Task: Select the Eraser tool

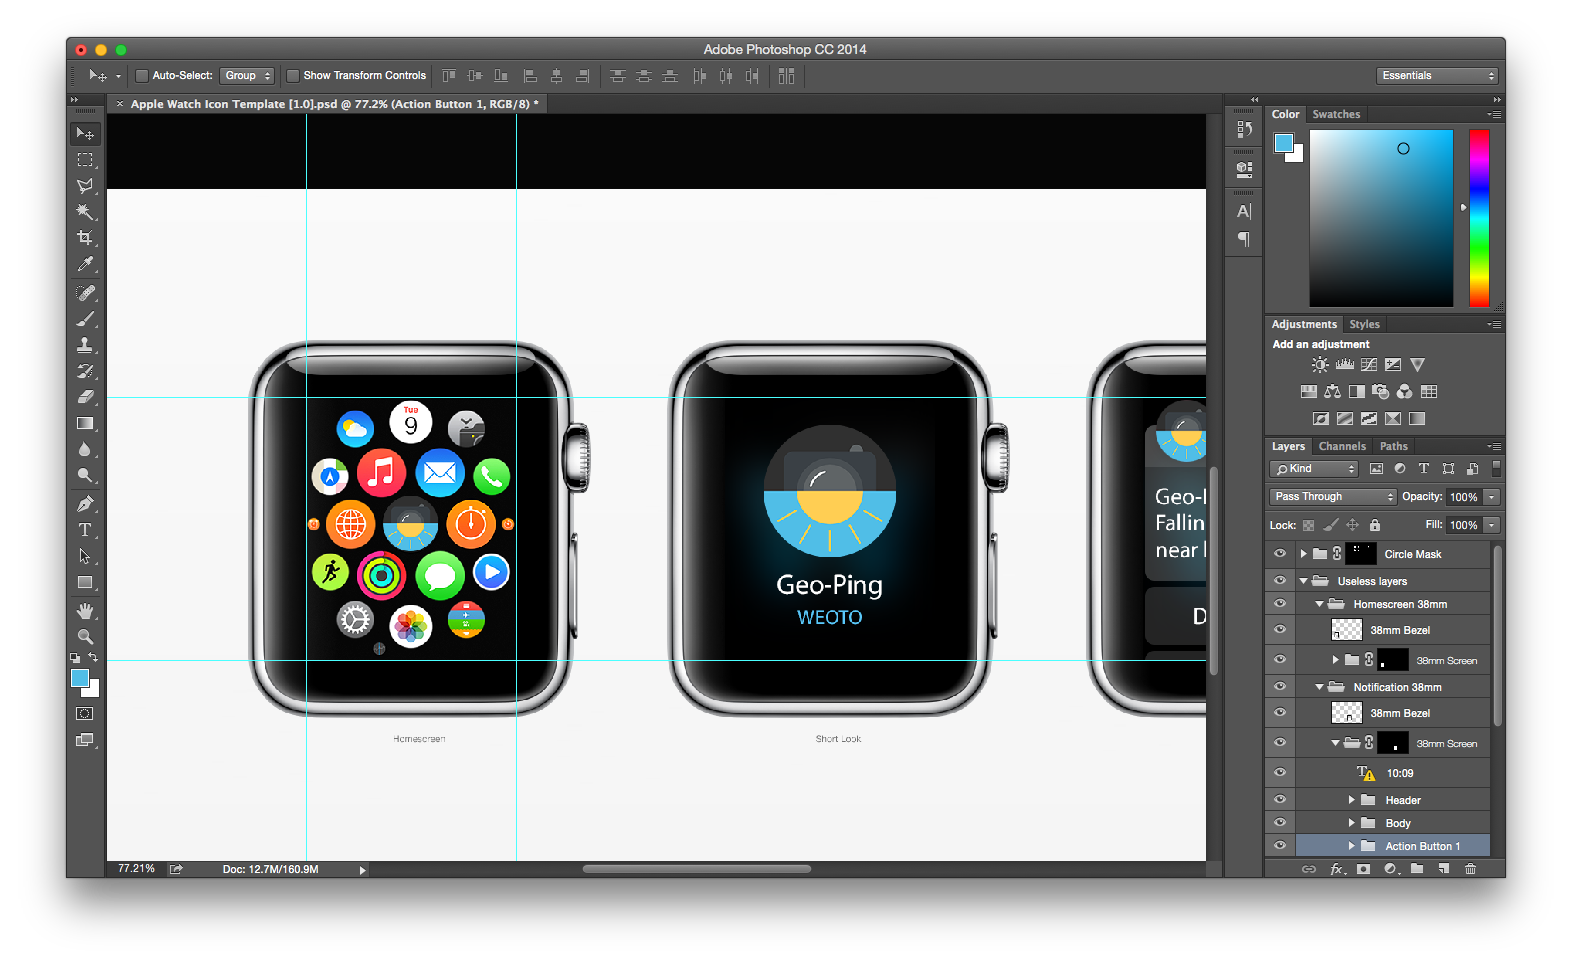Action: [x=85, y=397]
